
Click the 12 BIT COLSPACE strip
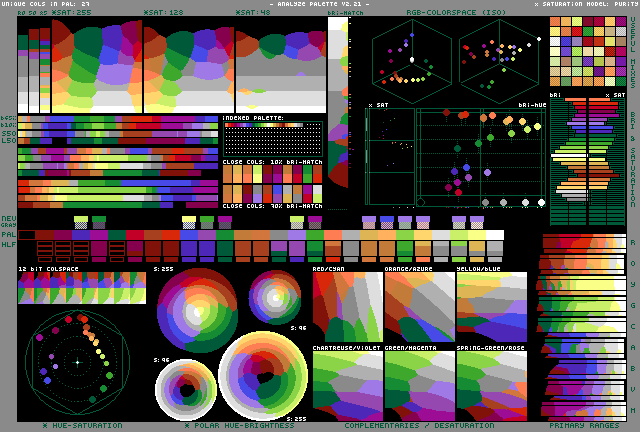82,288
